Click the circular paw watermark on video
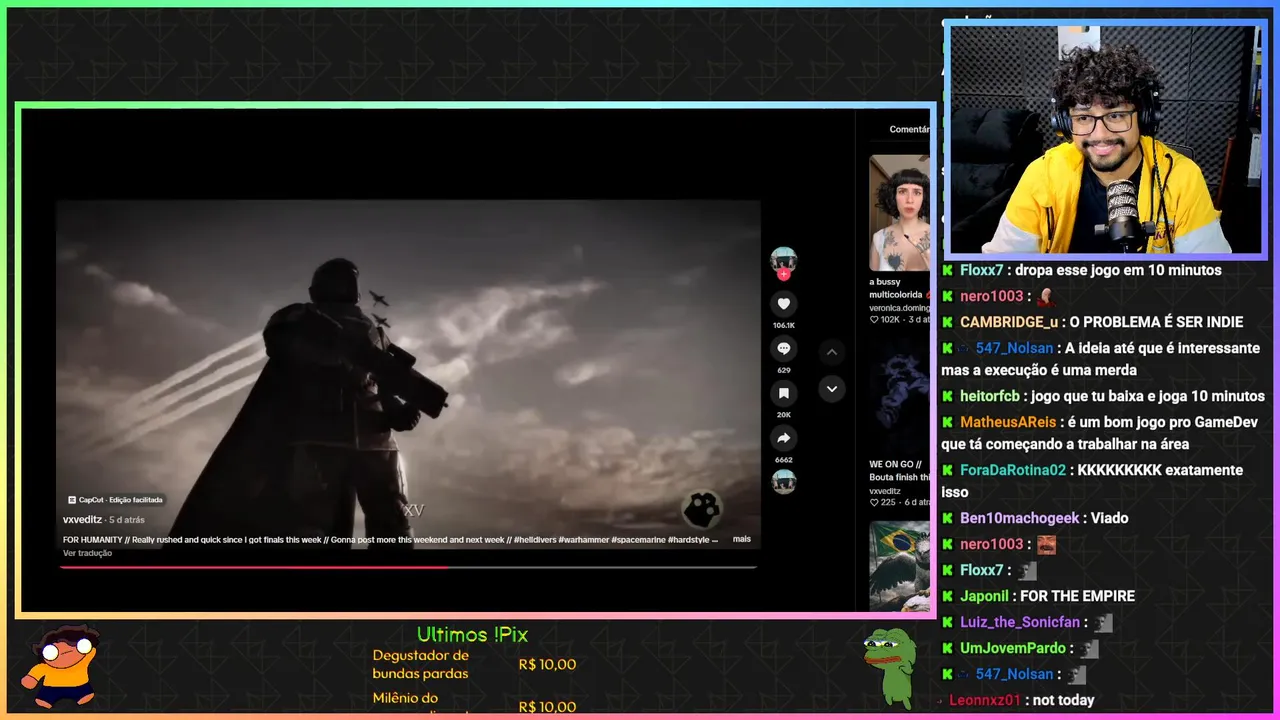Screen dimensions: 1280x720 (702, 510)
